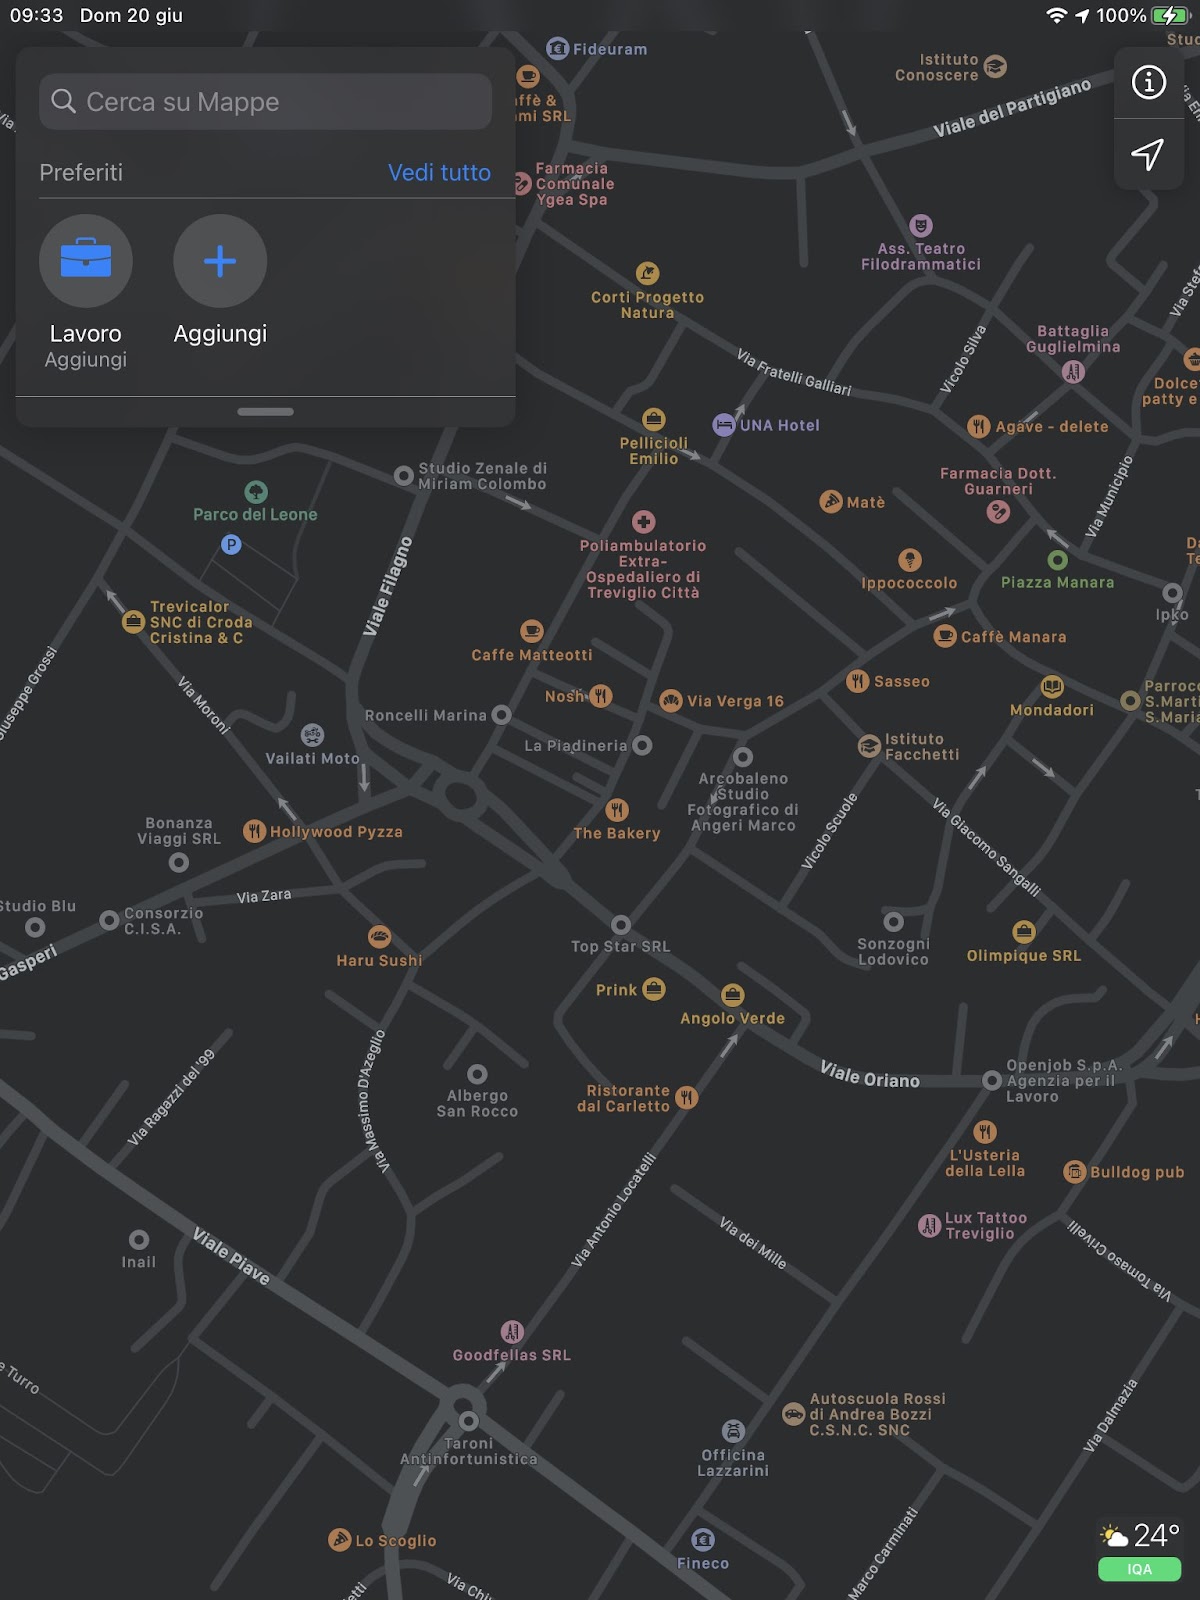Tap the plus Aggiungi favorite button
The height and width of the screenshot is (1600, 1200).
tap(220, 261)
